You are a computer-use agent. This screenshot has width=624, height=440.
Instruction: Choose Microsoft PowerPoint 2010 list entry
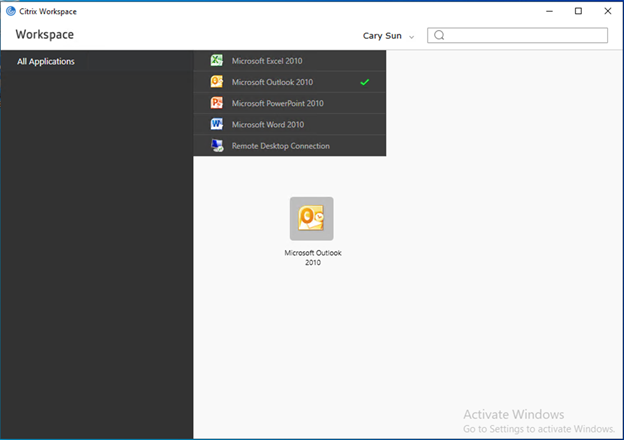[x=290, y=103]
